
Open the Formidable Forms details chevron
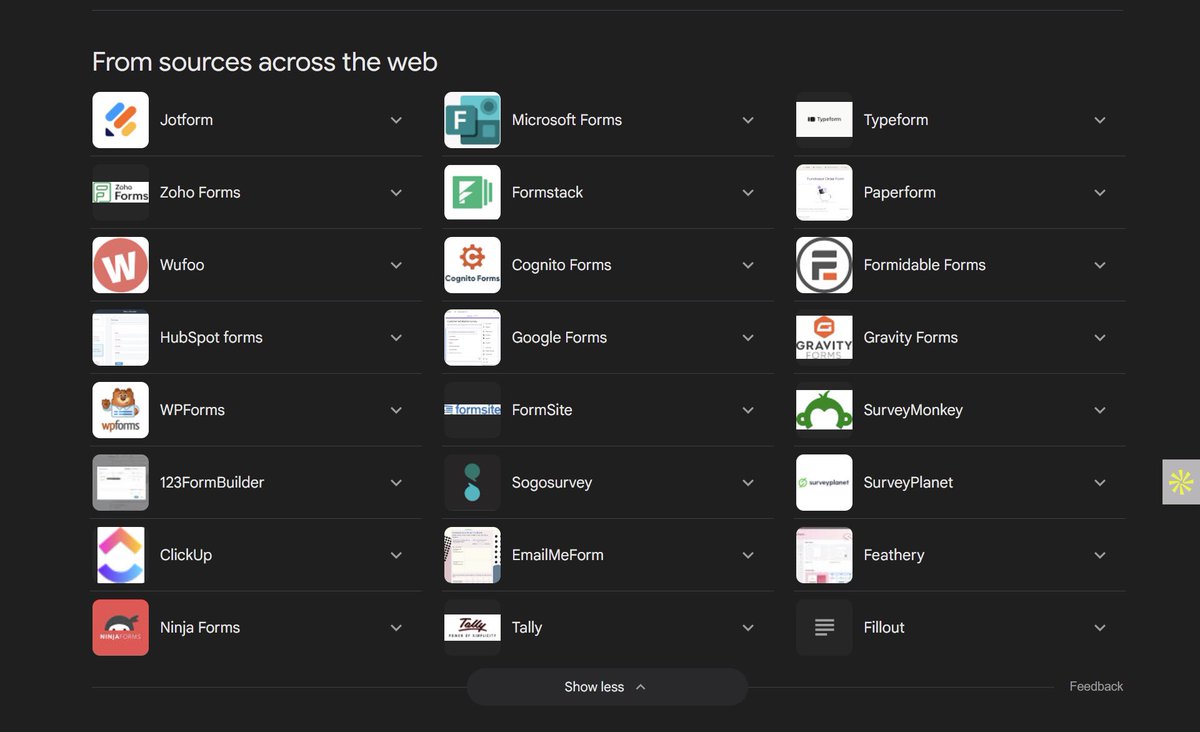pyautogui.click(x=1100, y=265)
